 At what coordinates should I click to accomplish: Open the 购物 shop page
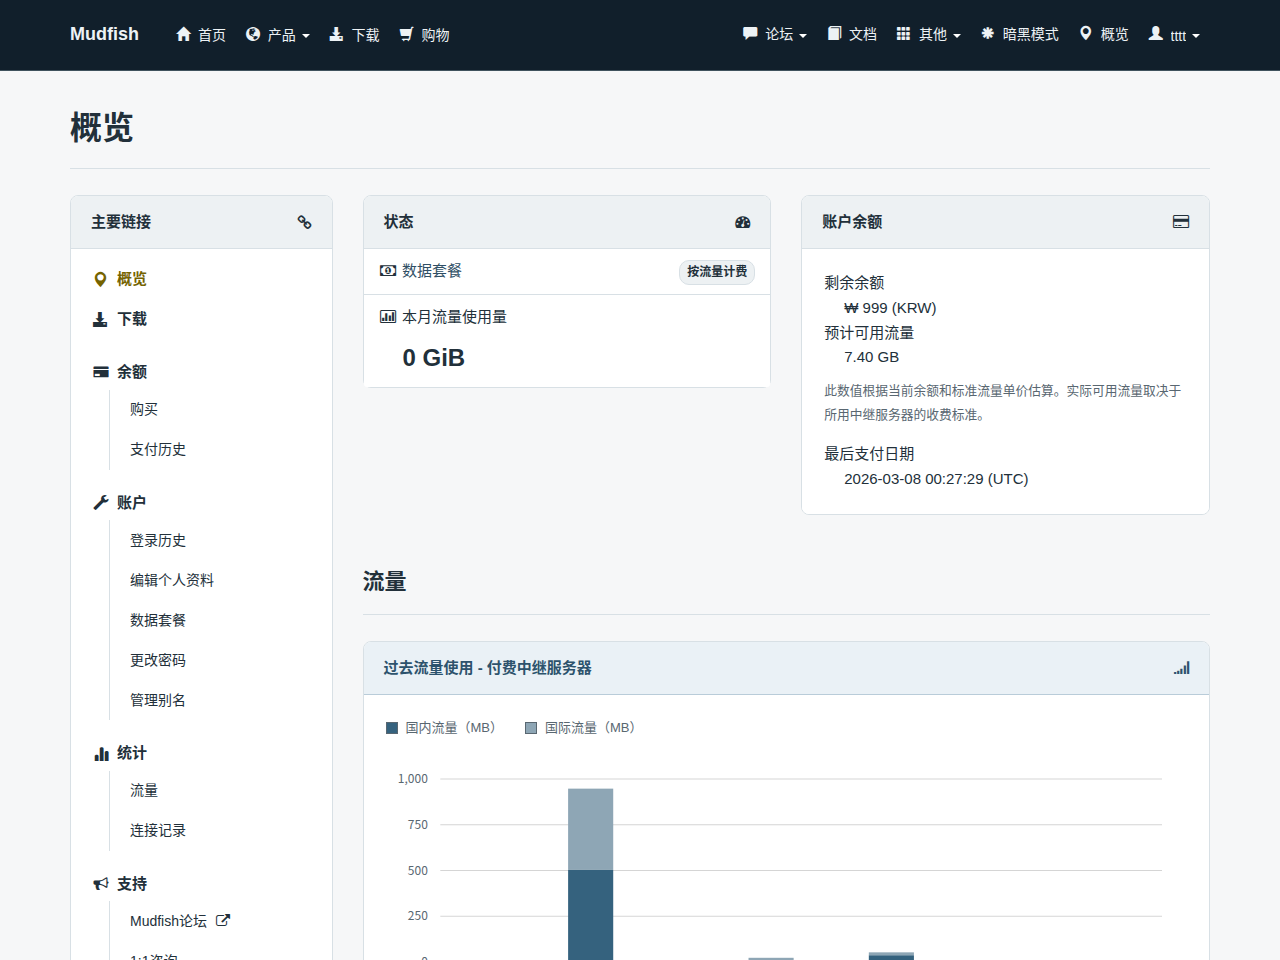425,35
